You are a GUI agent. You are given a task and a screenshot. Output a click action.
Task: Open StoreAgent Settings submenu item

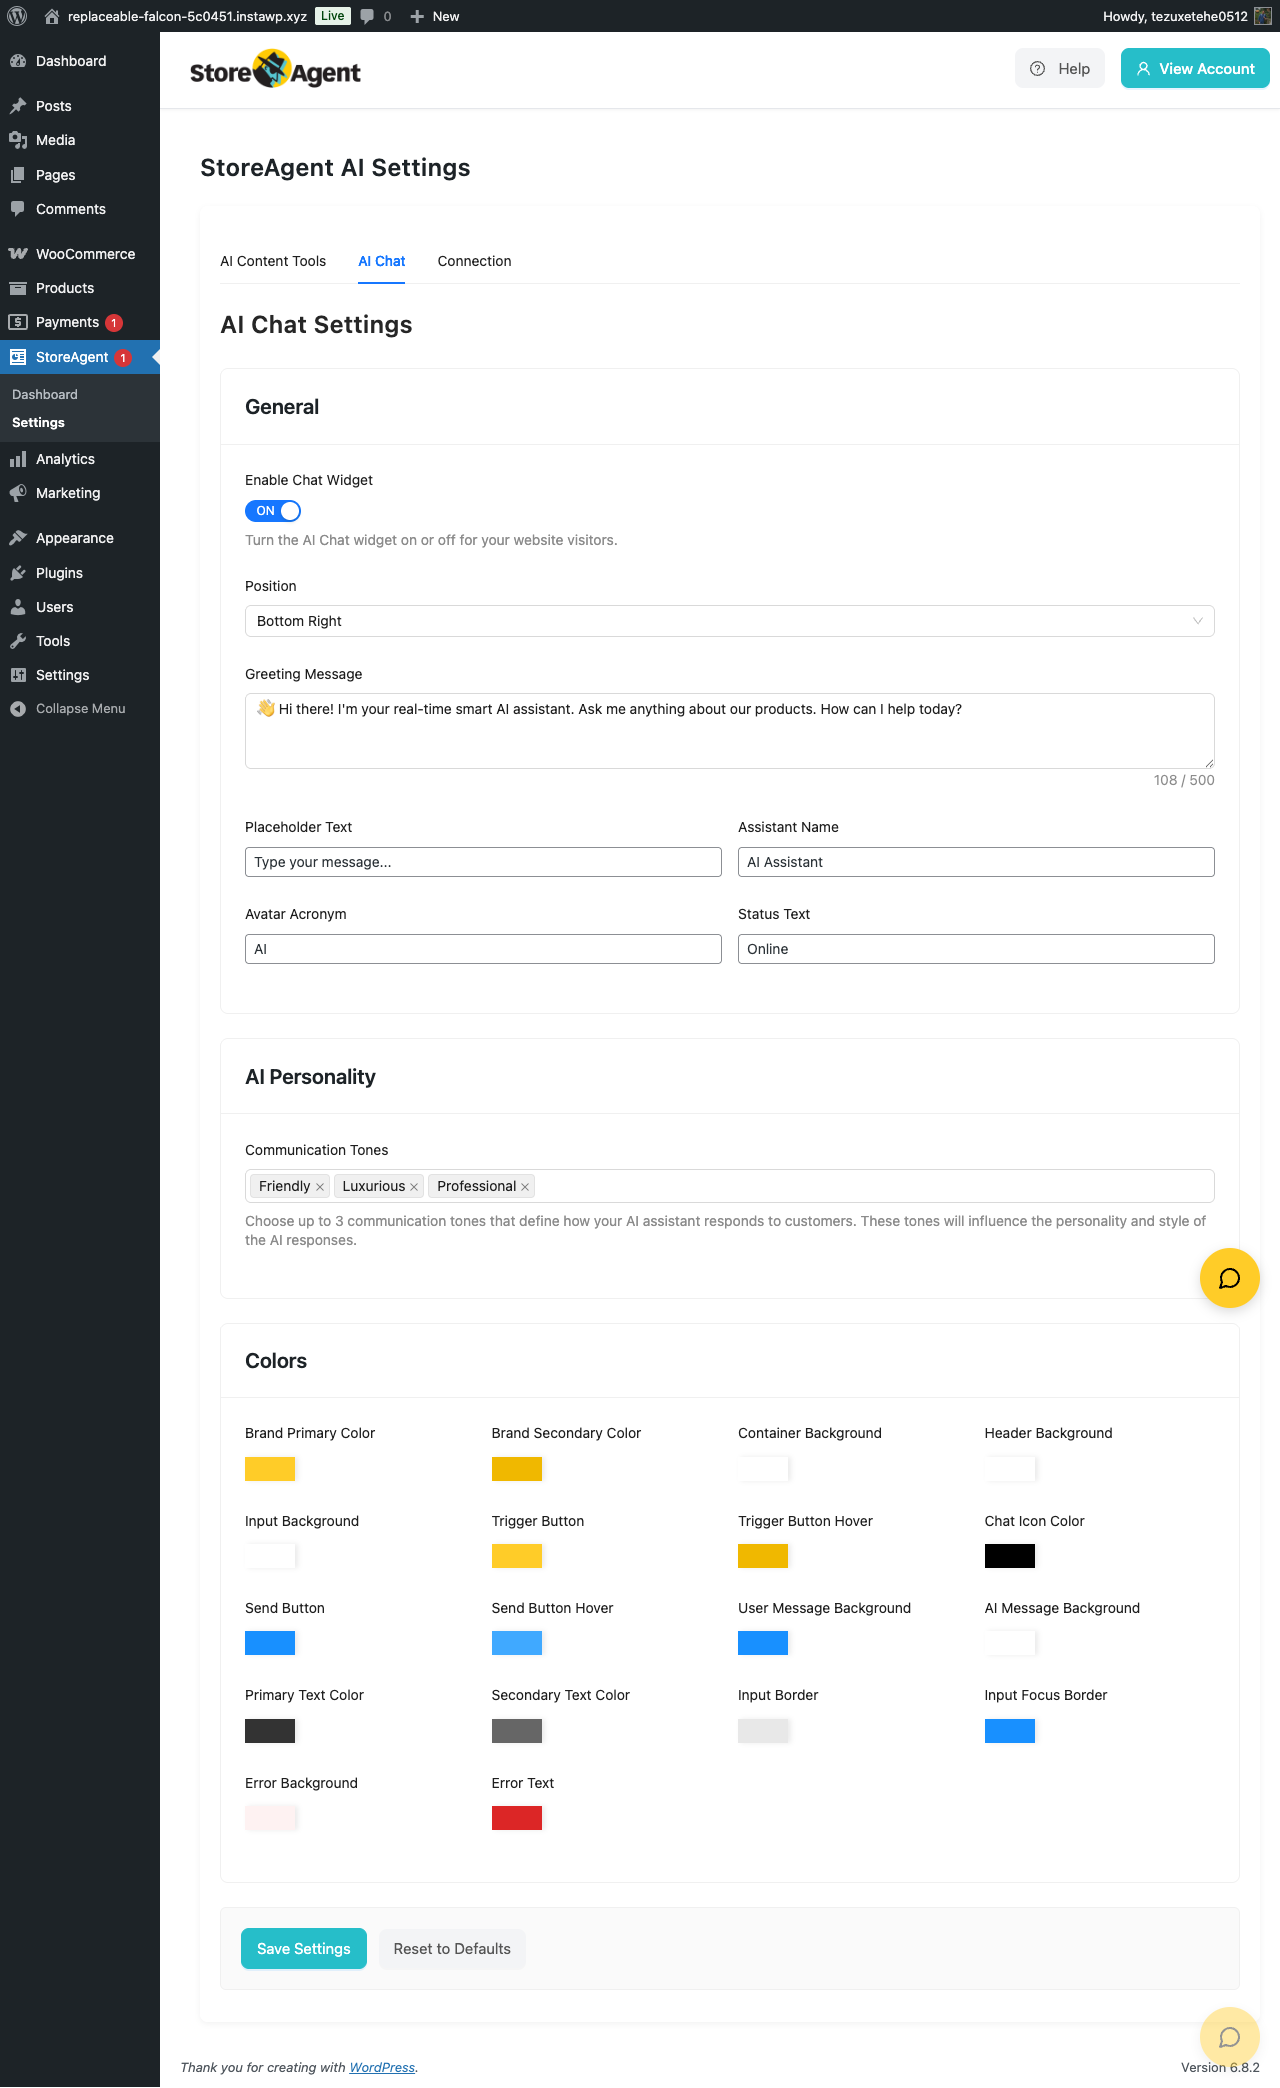pyautogui.click(x=38, y=423)
